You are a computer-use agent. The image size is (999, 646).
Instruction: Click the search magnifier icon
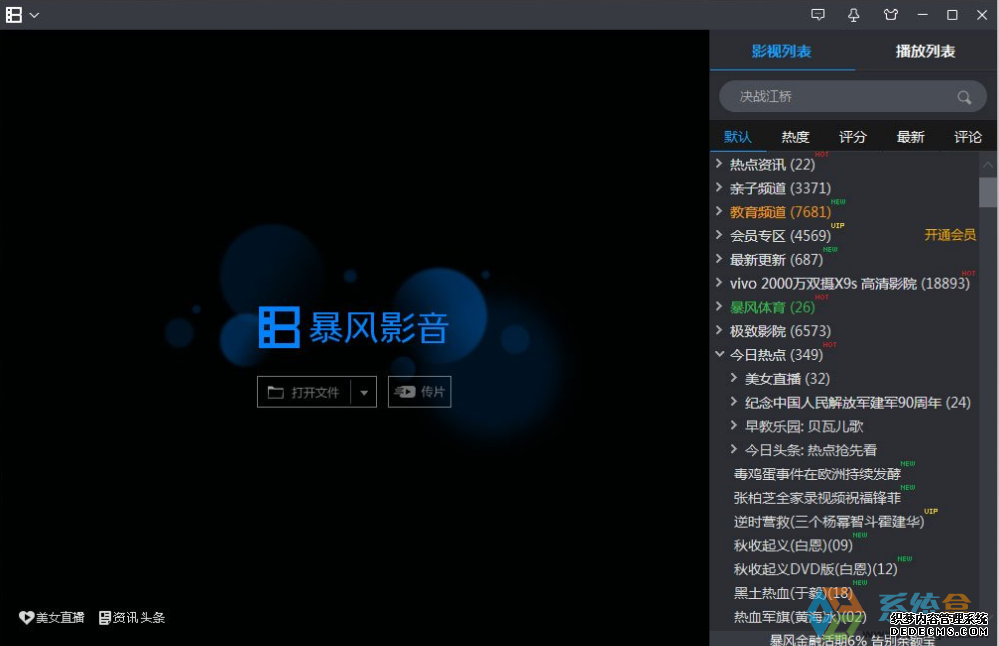[964, 97]
